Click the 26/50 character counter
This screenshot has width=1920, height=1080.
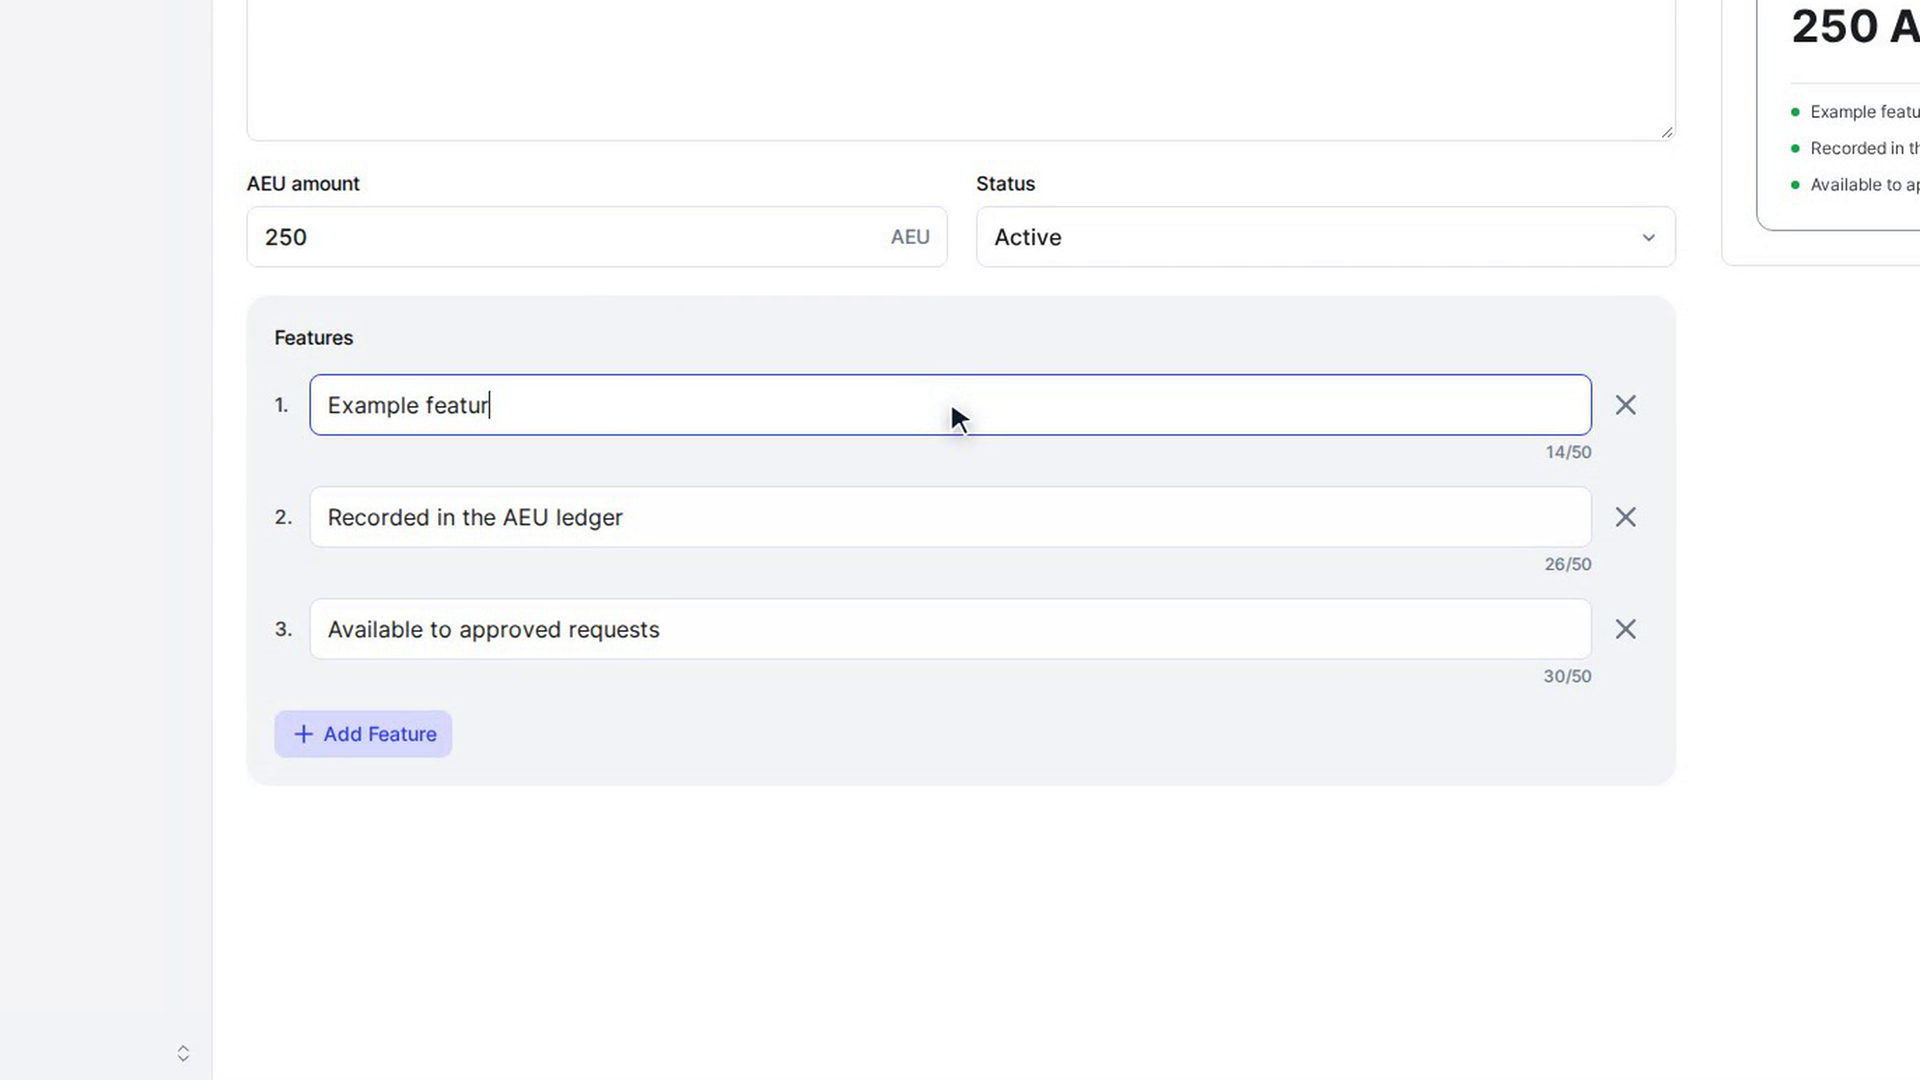click(x=1568, y=564)
